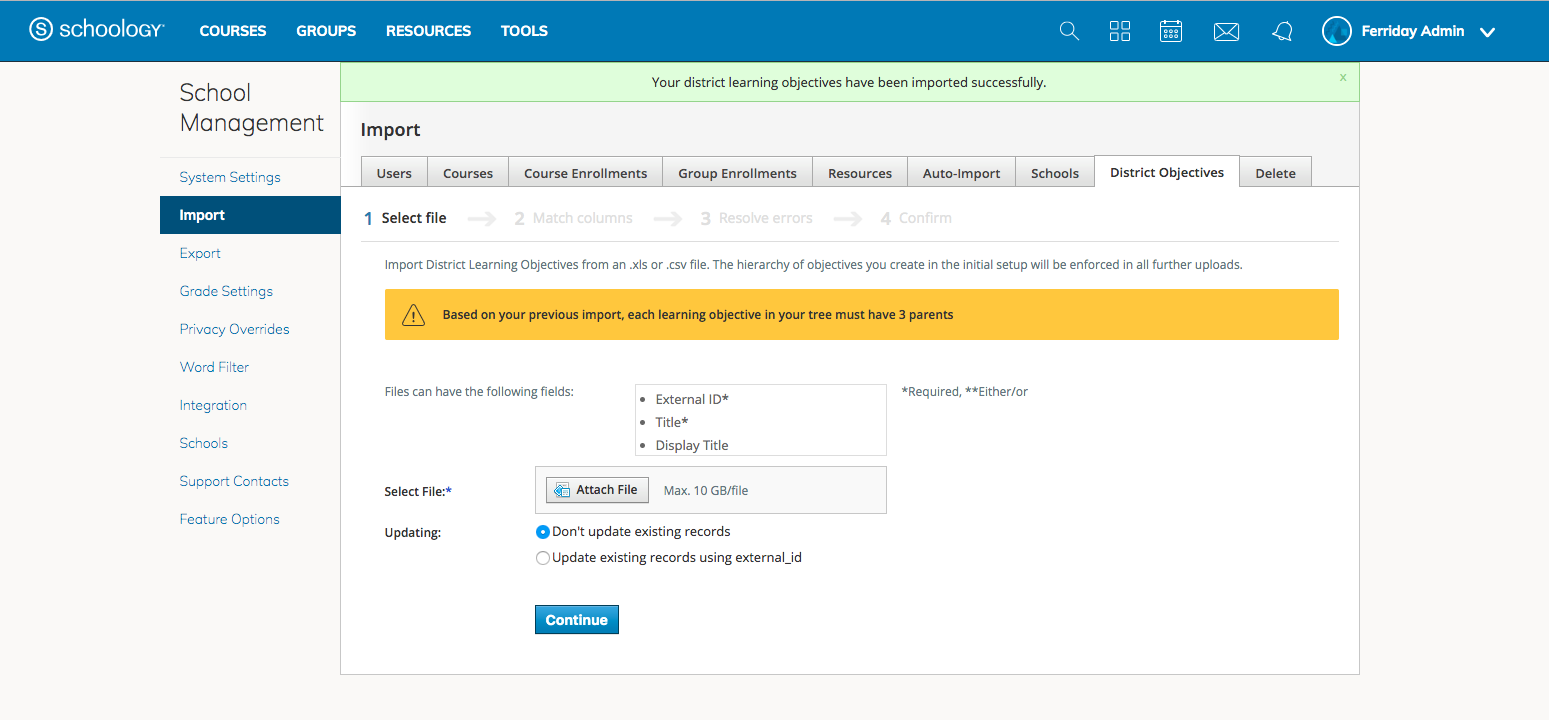Viewport: 1549px width, 720px height.
Task: Open the Delete import tab
Action: (x=1275, y=173)
